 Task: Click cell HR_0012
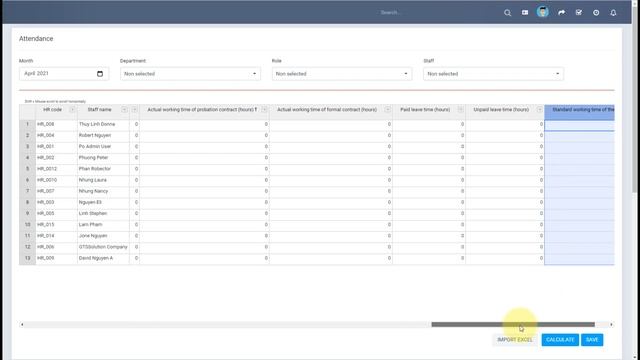tap(56, 169)
